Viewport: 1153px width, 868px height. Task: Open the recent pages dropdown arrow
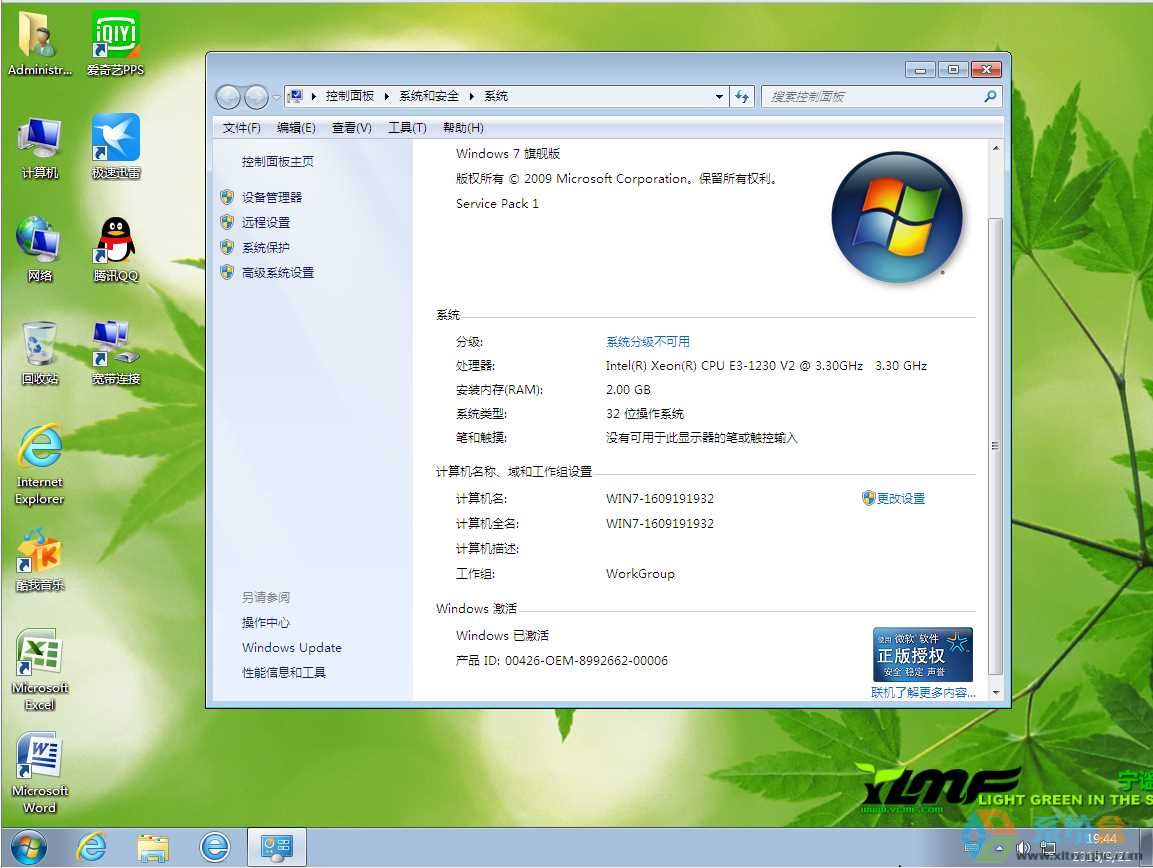tap(276, 97)
